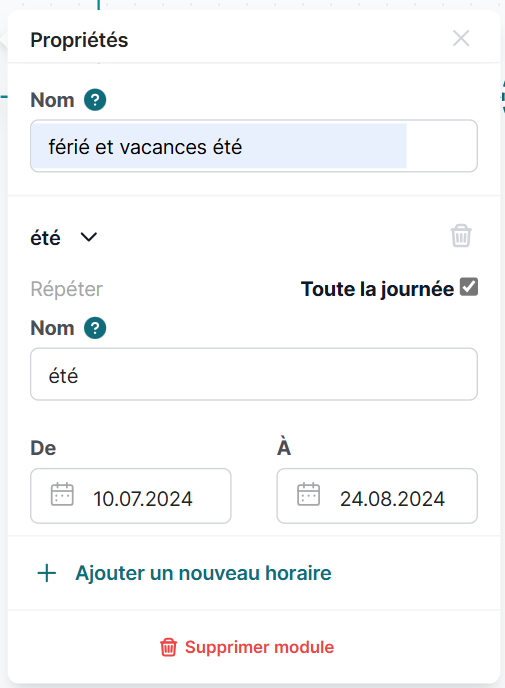Click the plus icon for a new horaire
This screenshot has width=505, height=688.
click(x=47, y=573)
